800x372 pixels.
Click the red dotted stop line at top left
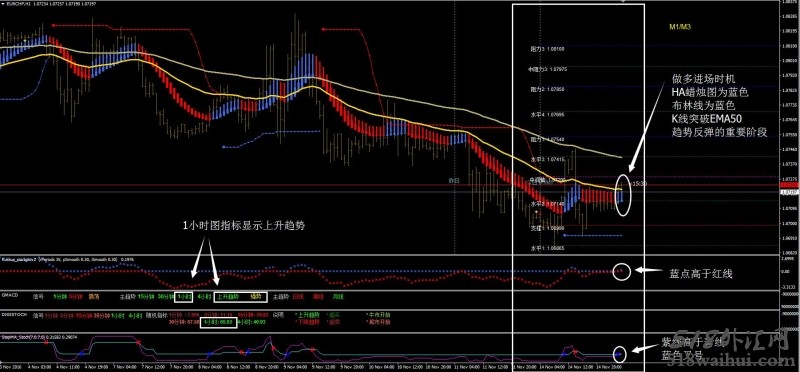point(121,24)
